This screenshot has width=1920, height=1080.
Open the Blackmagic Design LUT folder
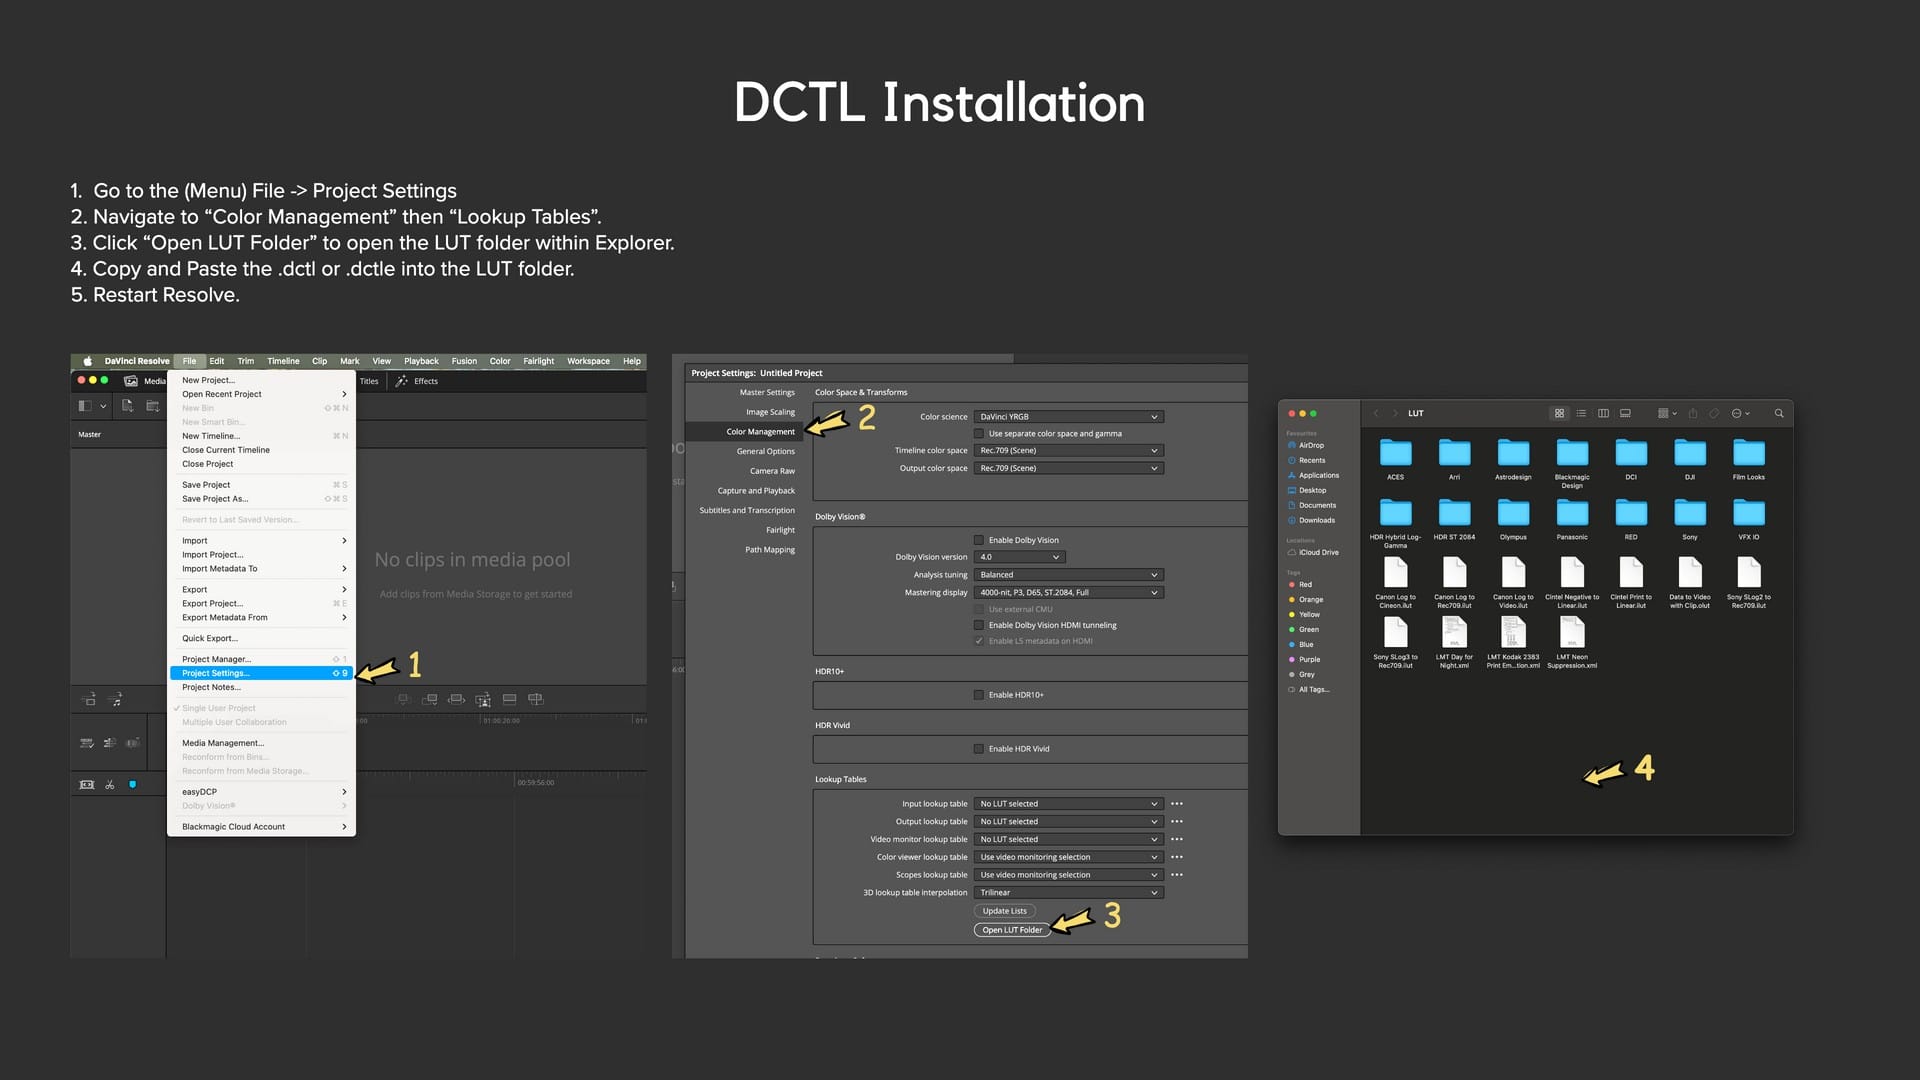1572,454
